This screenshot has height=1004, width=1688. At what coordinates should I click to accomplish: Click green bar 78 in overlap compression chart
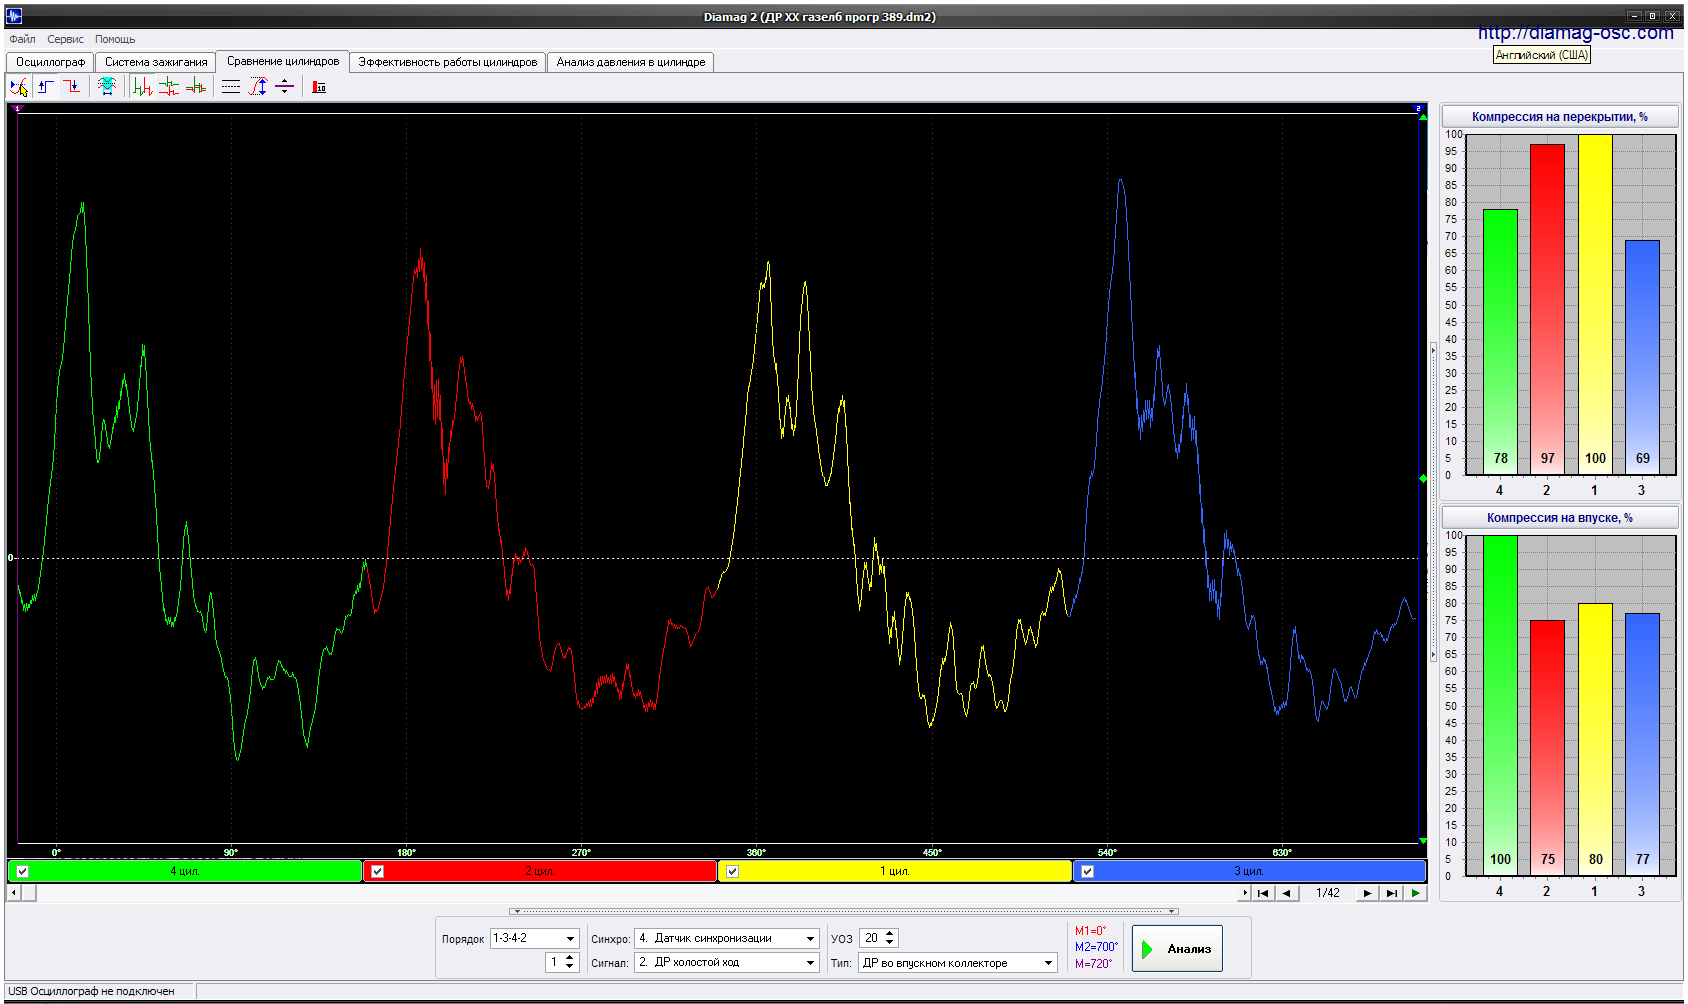coord(1500,341)
